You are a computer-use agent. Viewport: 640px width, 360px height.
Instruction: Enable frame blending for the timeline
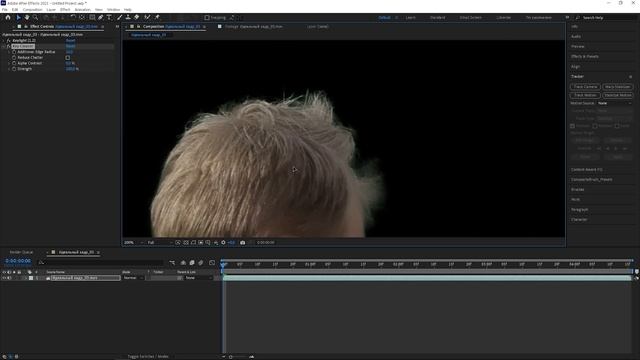(x=192, y=263)
